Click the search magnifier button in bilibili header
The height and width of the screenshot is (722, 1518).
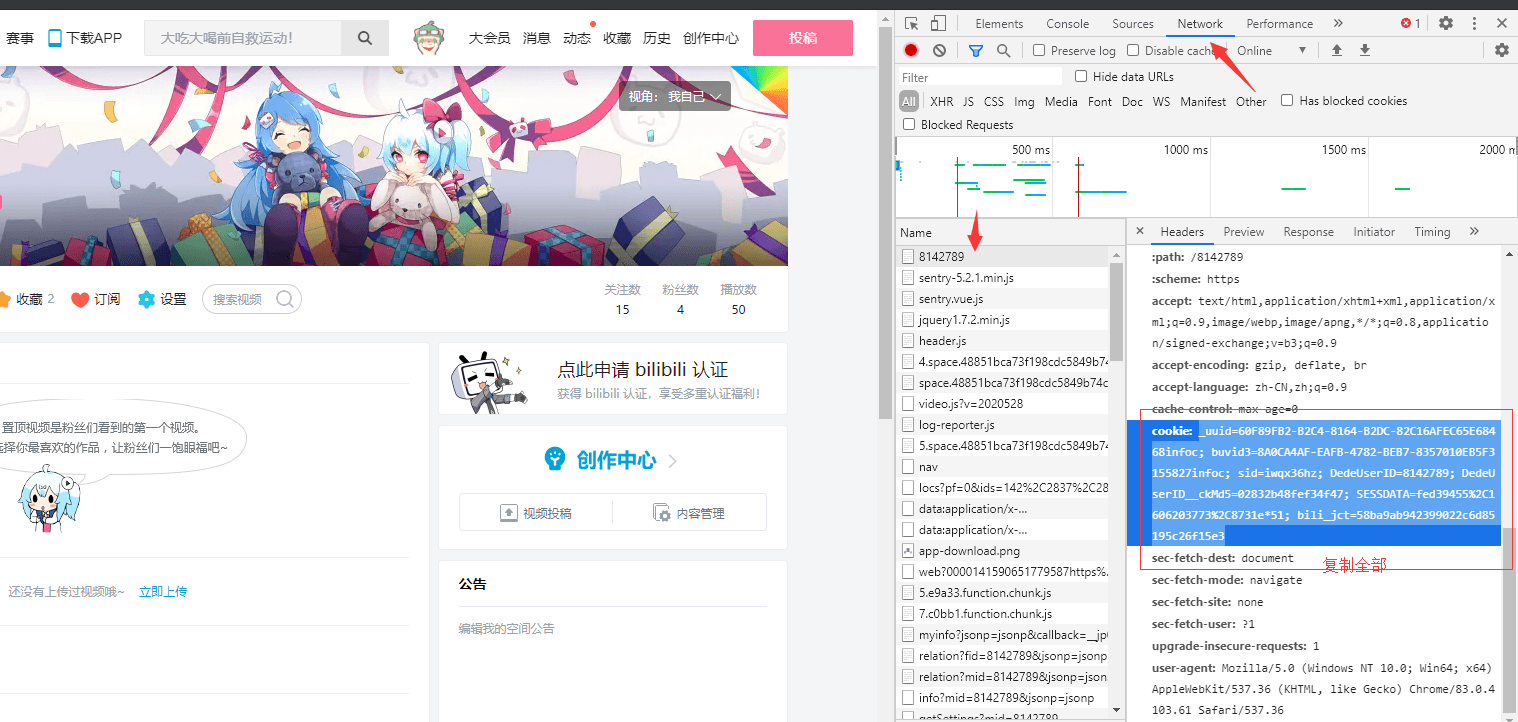pyautogui.click(x=365, y=38)
